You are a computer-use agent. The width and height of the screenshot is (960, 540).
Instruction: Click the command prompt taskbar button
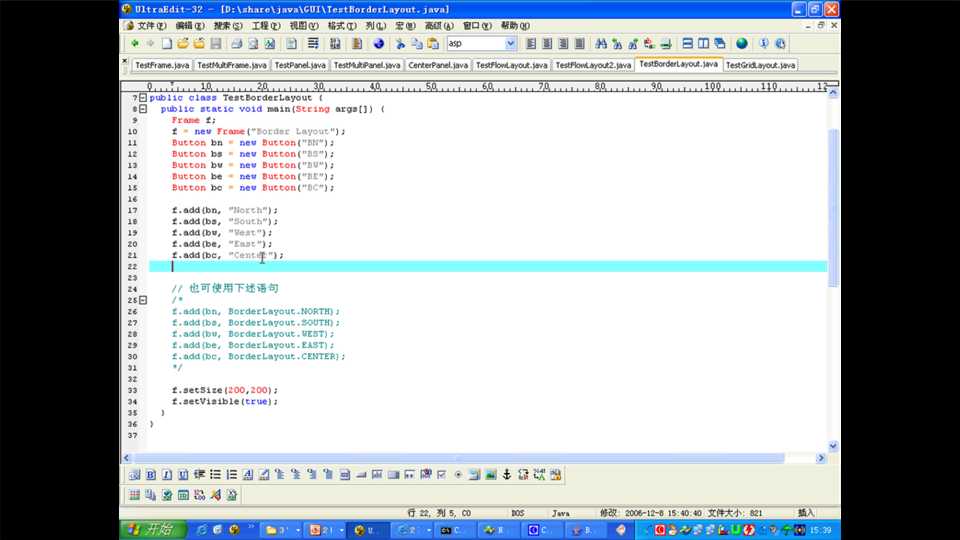pyautogui.click(x=454, y=530)
